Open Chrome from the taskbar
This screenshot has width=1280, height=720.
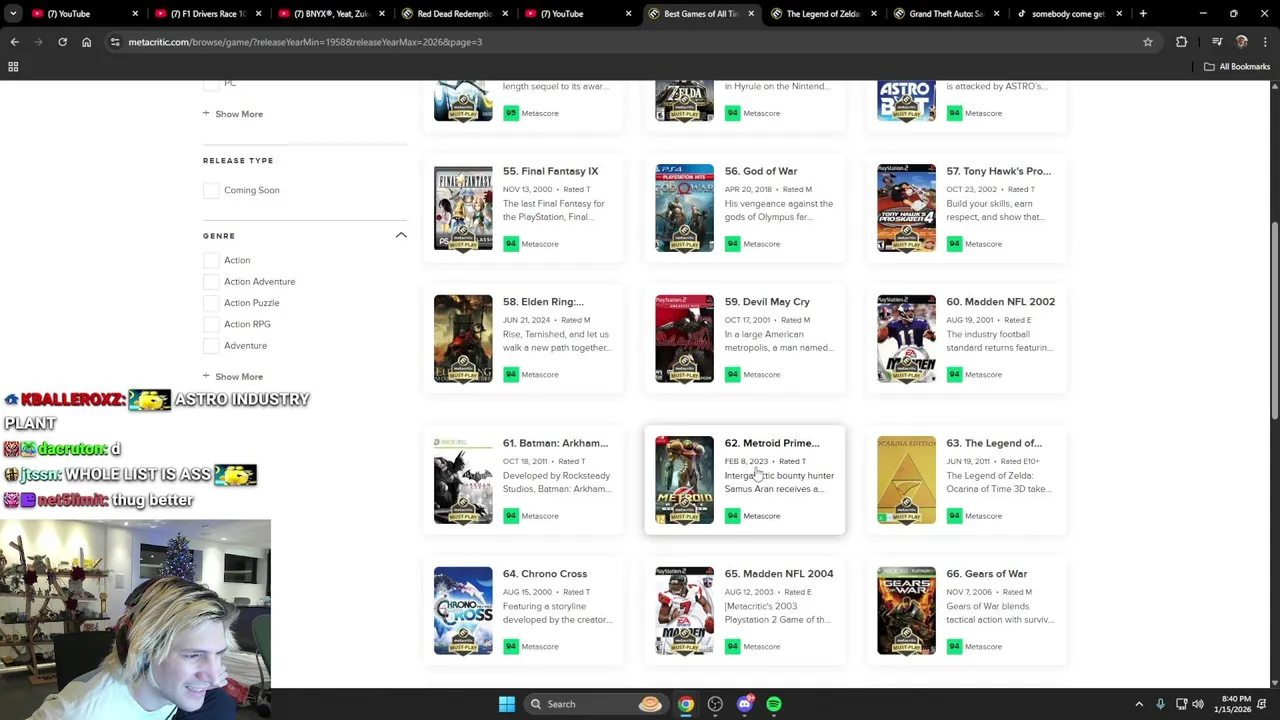[686, 704]
